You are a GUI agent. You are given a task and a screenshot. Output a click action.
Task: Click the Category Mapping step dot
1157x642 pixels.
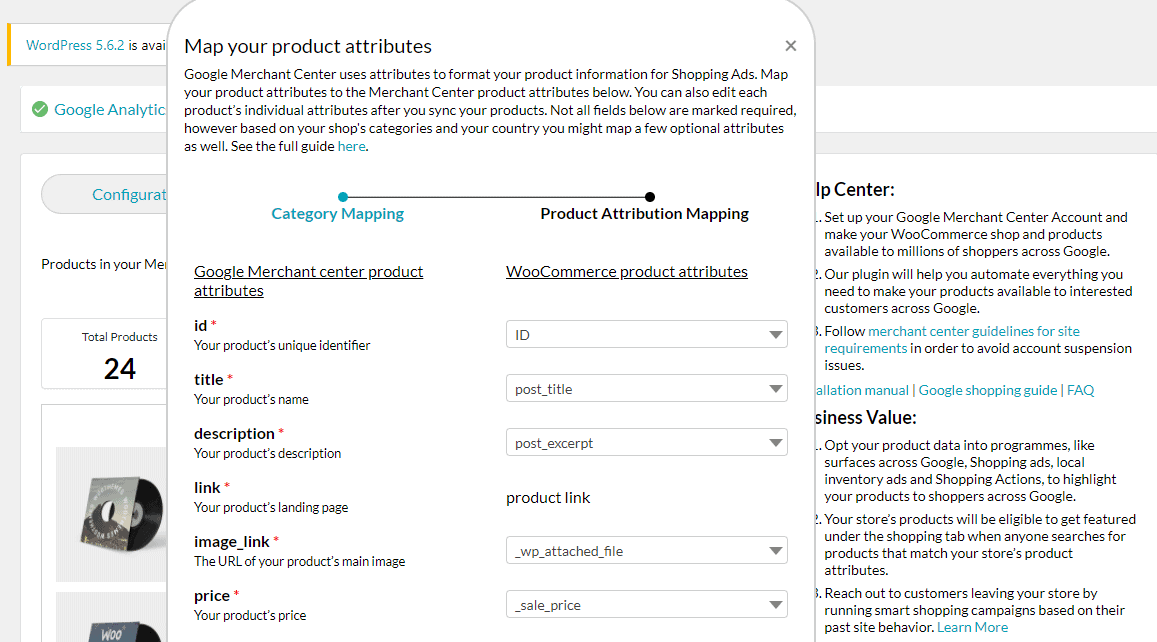(x=342, y=197)
